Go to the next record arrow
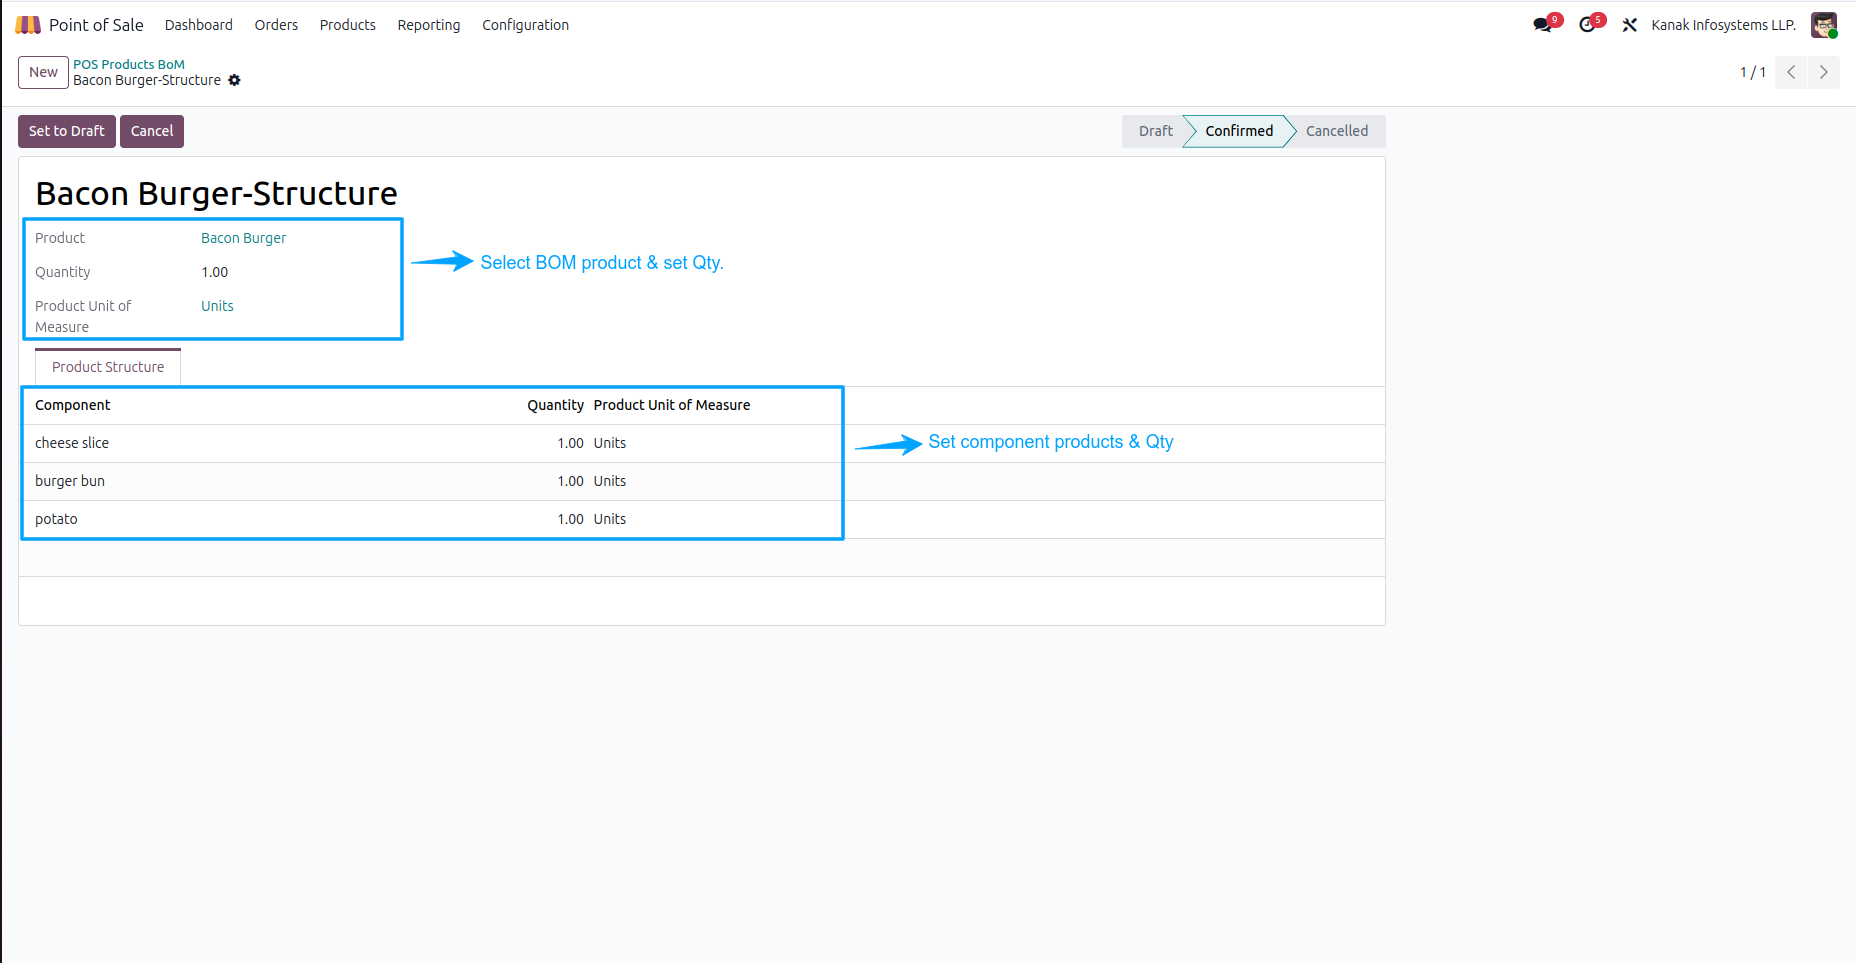The height and width of the screenshot is (963, 1856). click(1823, 72)
